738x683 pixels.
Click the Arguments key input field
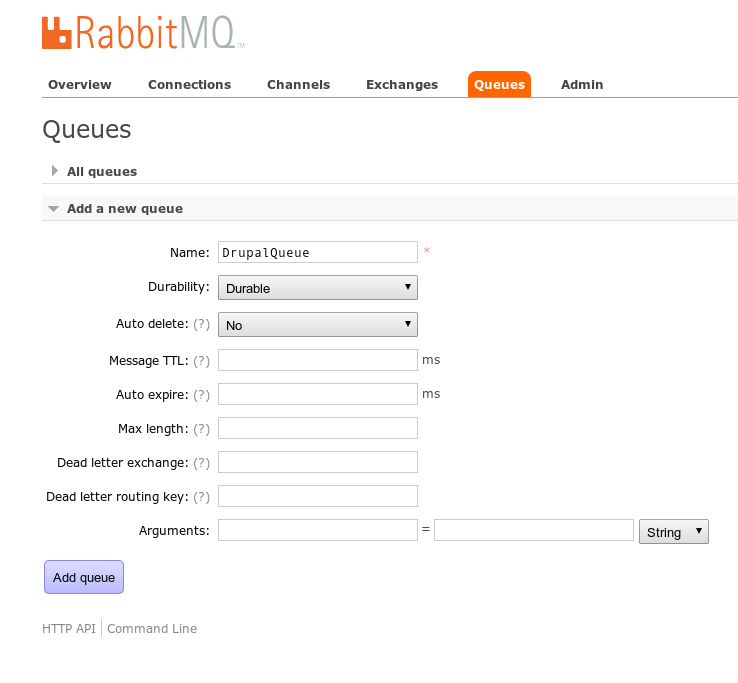point(318,530)
